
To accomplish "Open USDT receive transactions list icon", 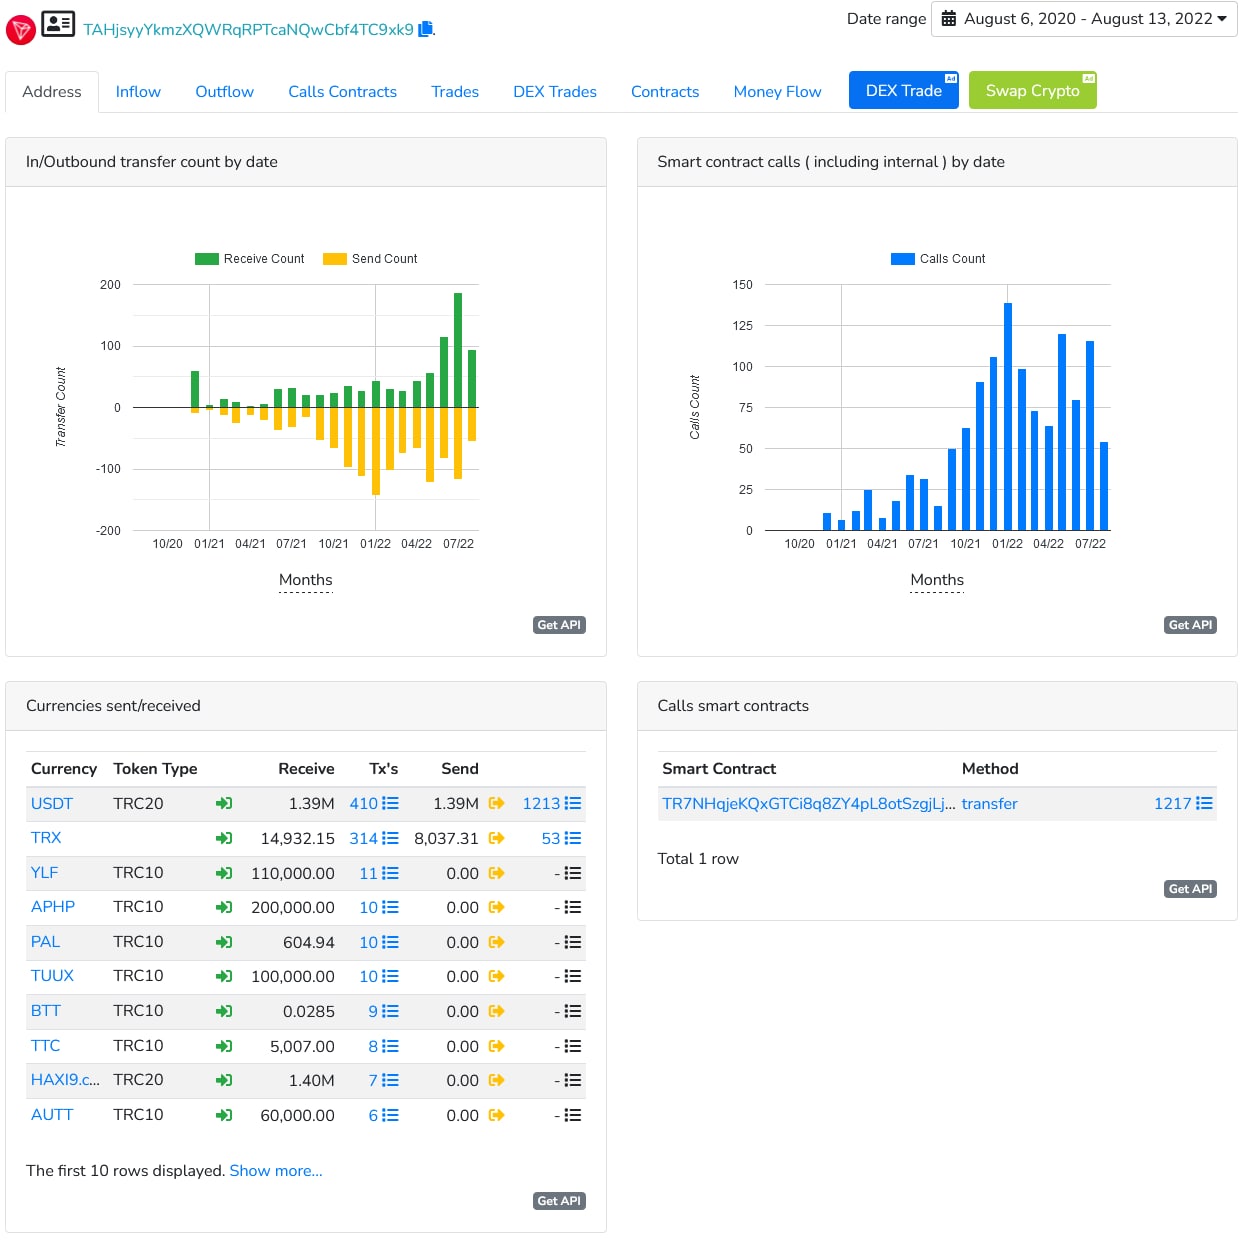I will (390, 803).
